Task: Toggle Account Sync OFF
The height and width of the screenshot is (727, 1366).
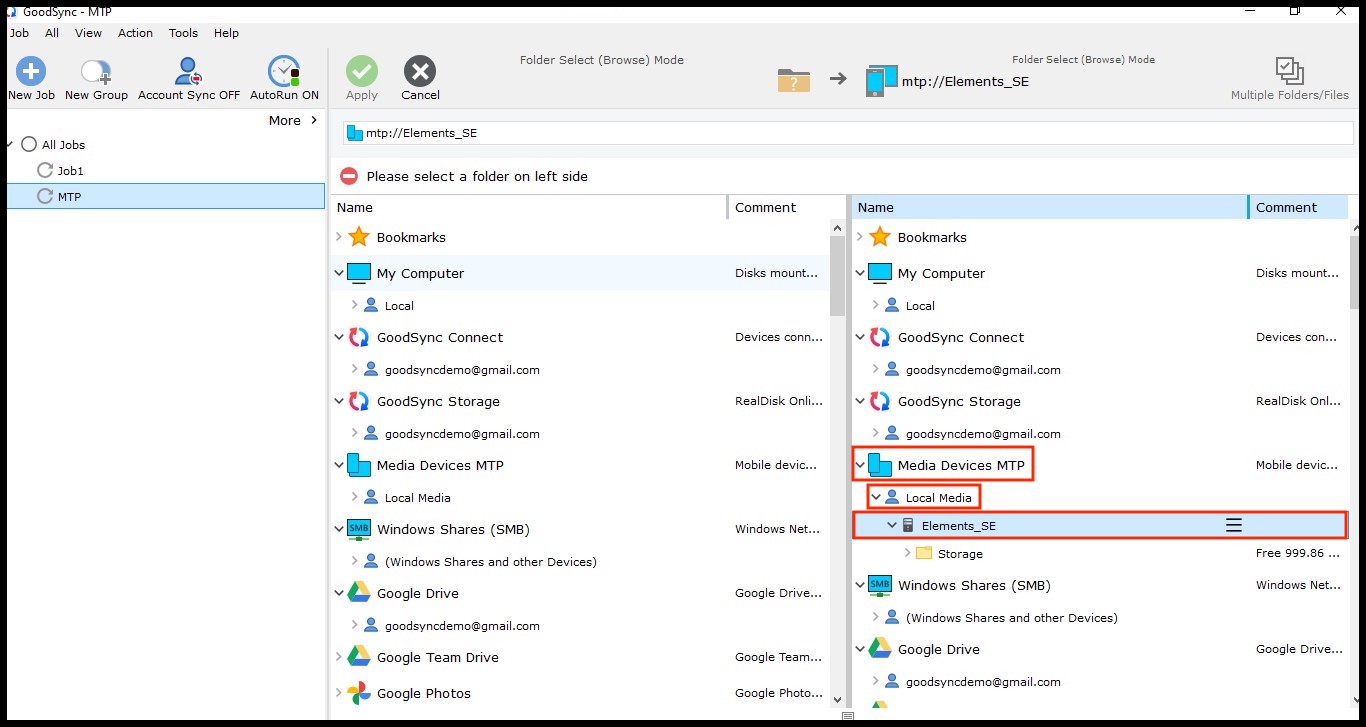Action: pos(188,72)
